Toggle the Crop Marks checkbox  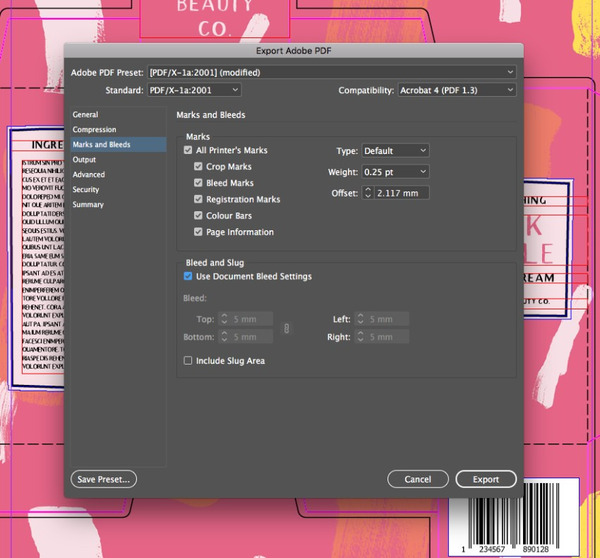click(198, 167)
